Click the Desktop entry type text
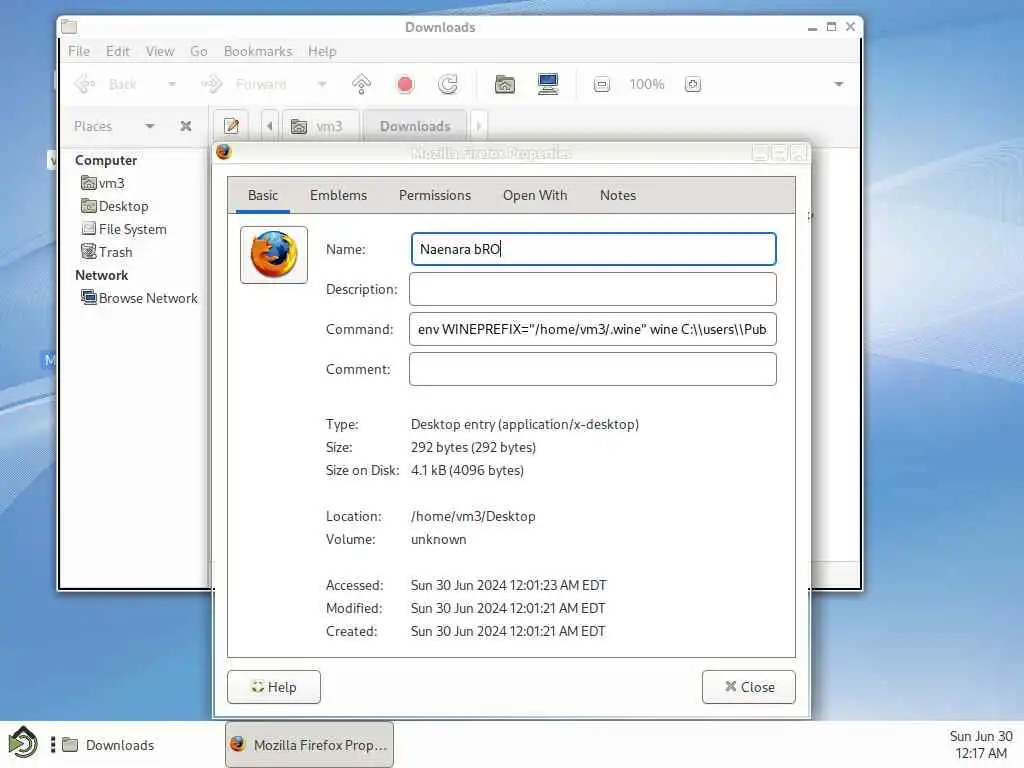Viewport: 1024px width, 768px height. click(524, 424)
